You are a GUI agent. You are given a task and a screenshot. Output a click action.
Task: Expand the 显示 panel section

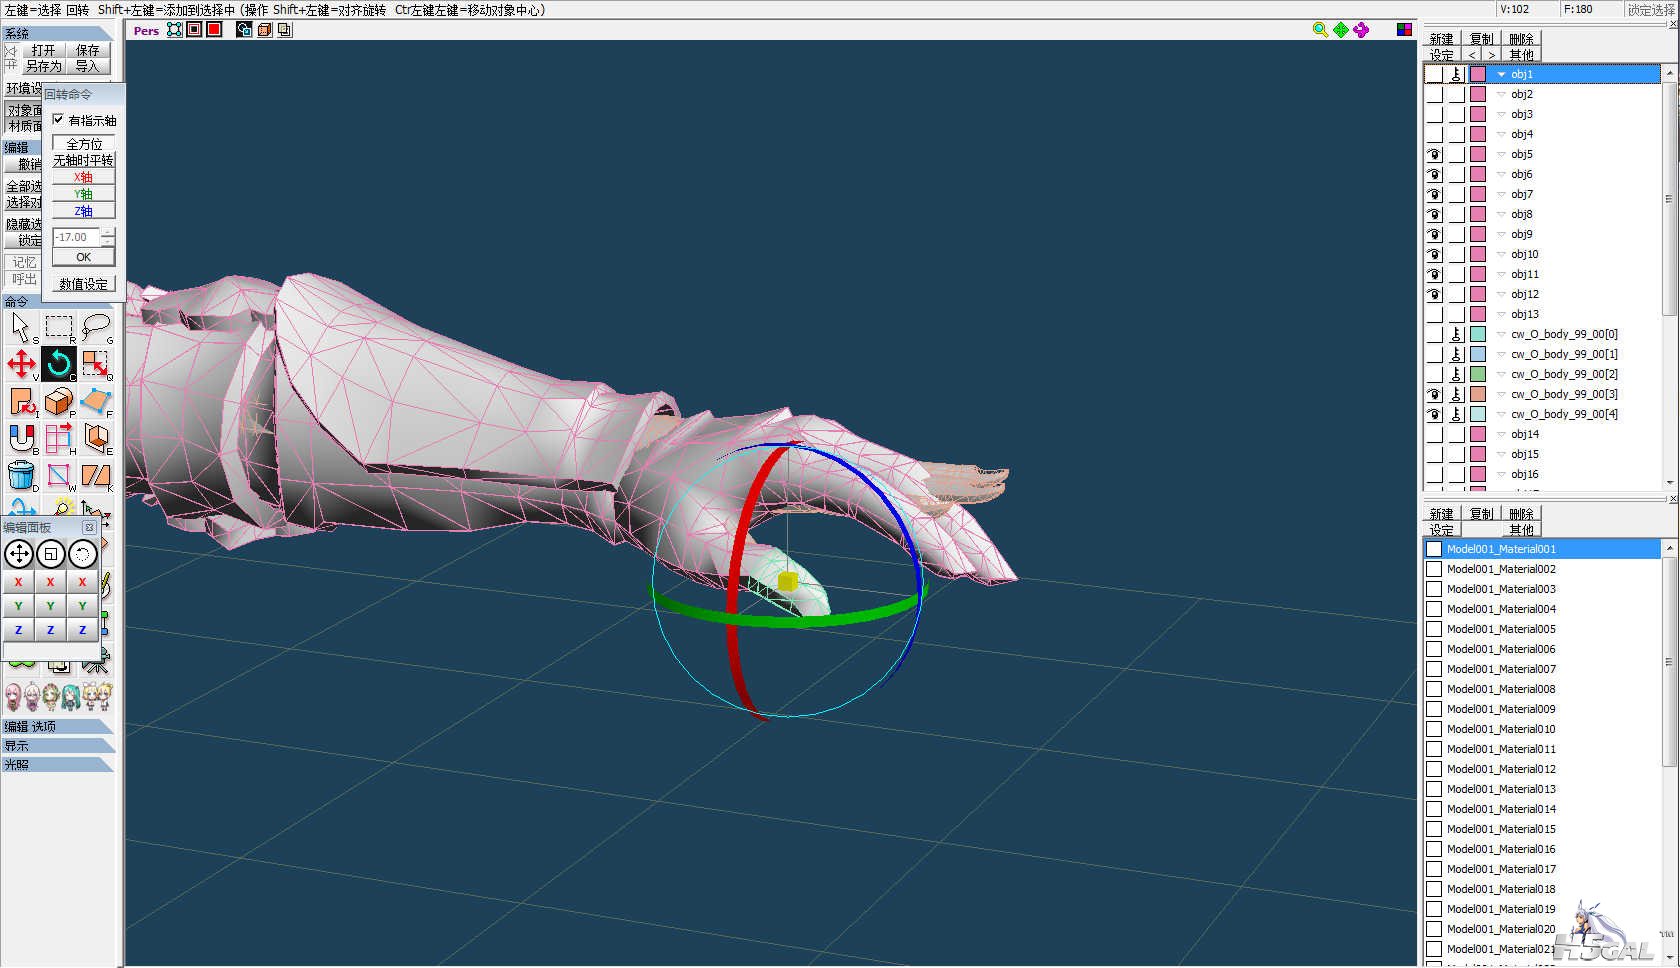pyautogui.click(x=57, y=746)
